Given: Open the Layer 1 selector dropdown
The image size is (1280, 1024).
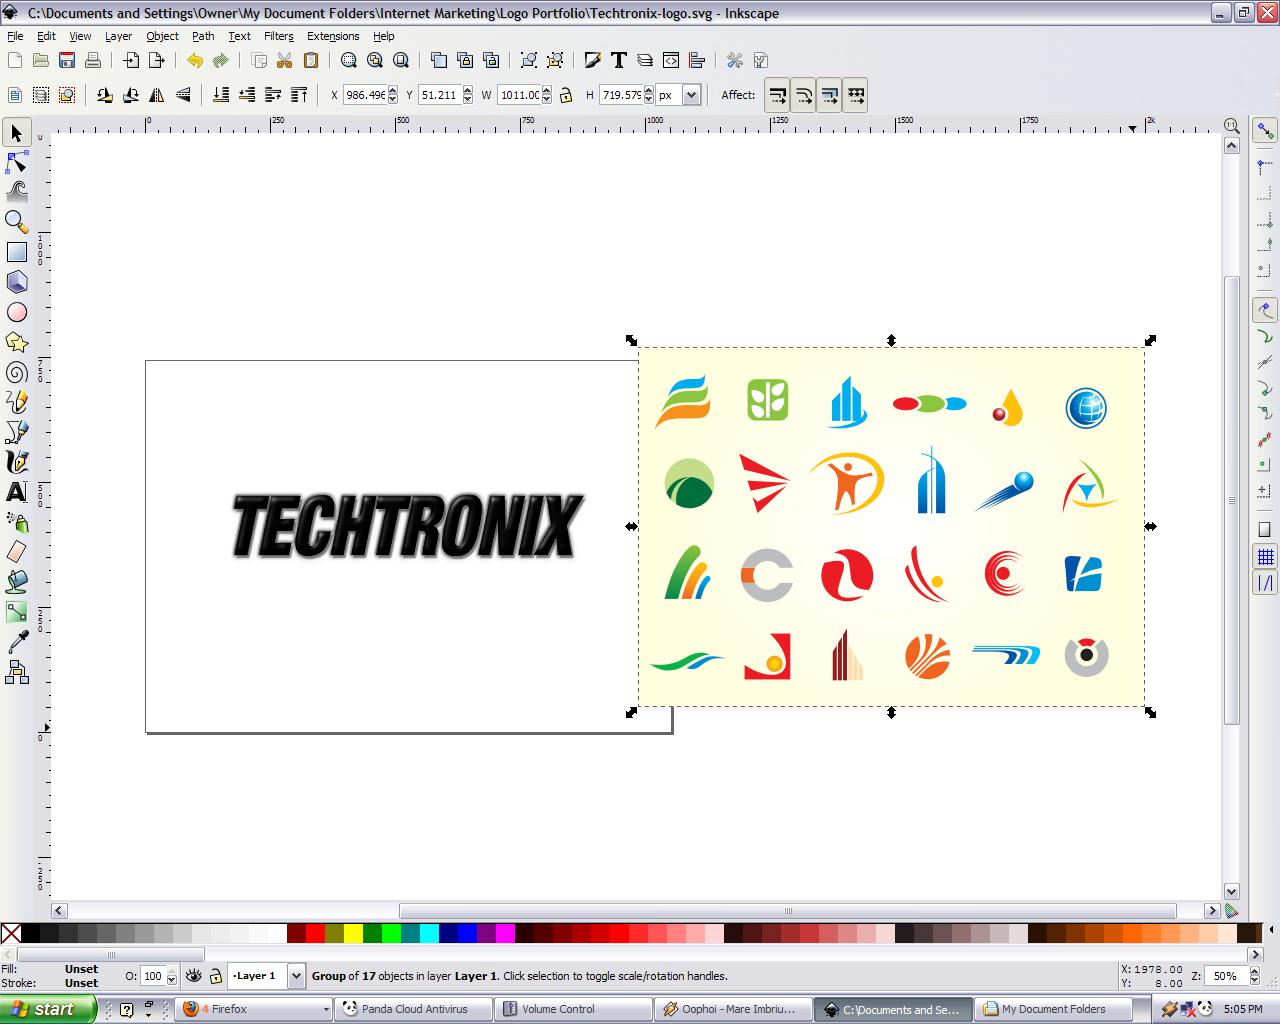Looking at the screenshot, I should [295, 976].
